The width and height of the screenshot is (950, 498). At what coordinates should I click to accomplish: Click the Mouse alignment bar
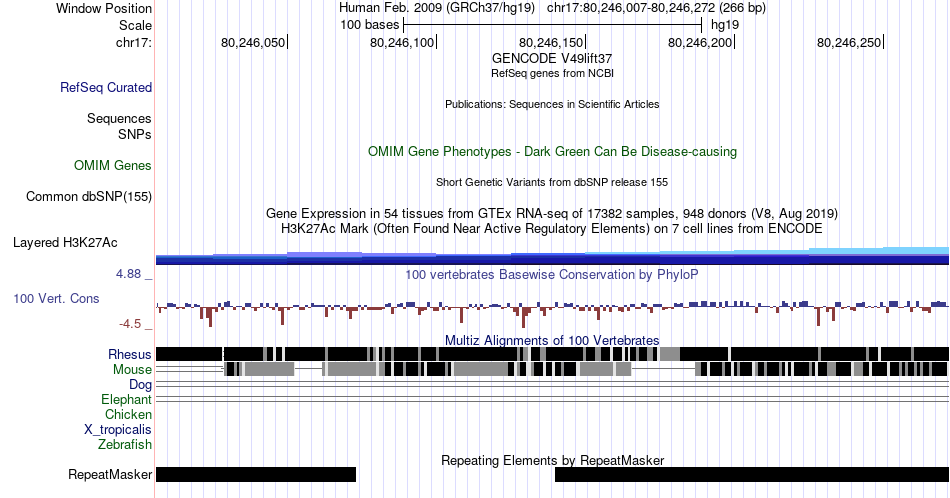point(552,369)
